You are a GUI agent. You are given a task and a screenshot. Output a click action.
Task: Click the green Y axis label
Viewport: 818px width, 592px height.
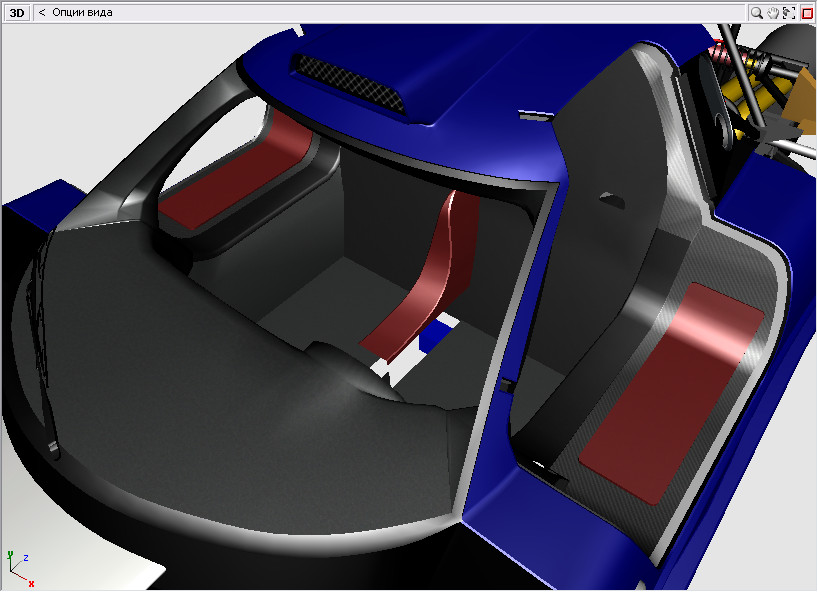pyautogui.click(x=10, y=552)
